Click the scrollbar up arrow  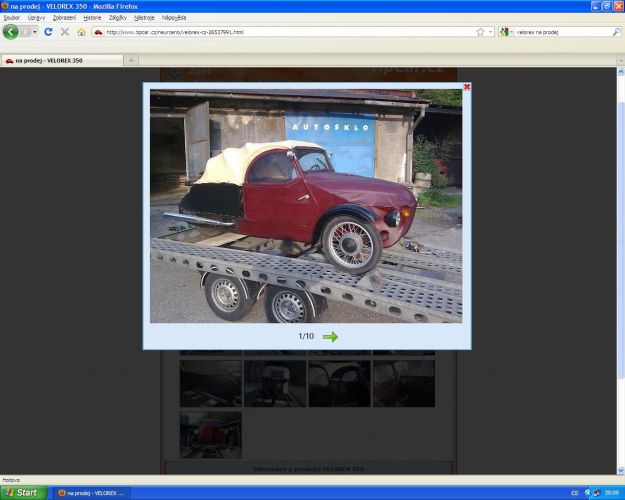click(x=621, y=72)
